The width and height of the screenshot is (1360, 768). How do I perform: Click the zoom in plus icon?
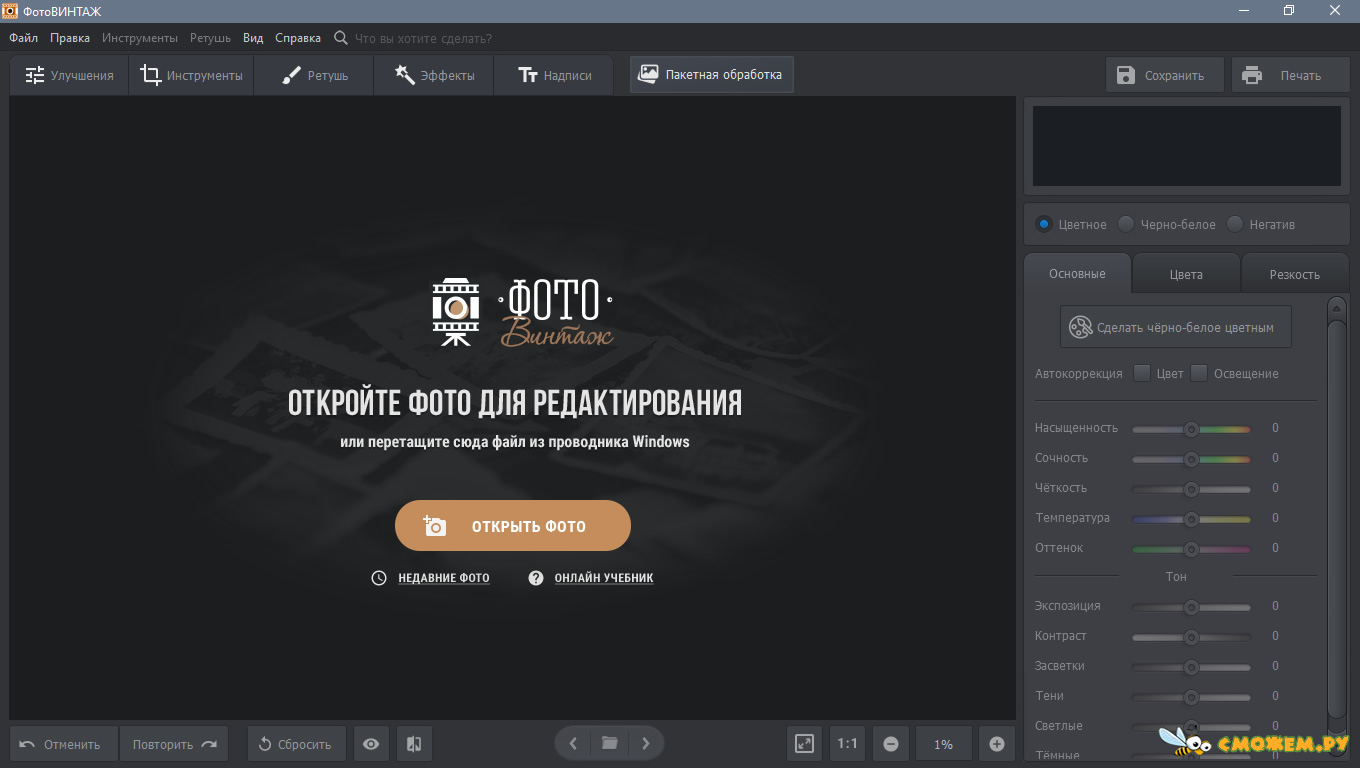(996, 744)
